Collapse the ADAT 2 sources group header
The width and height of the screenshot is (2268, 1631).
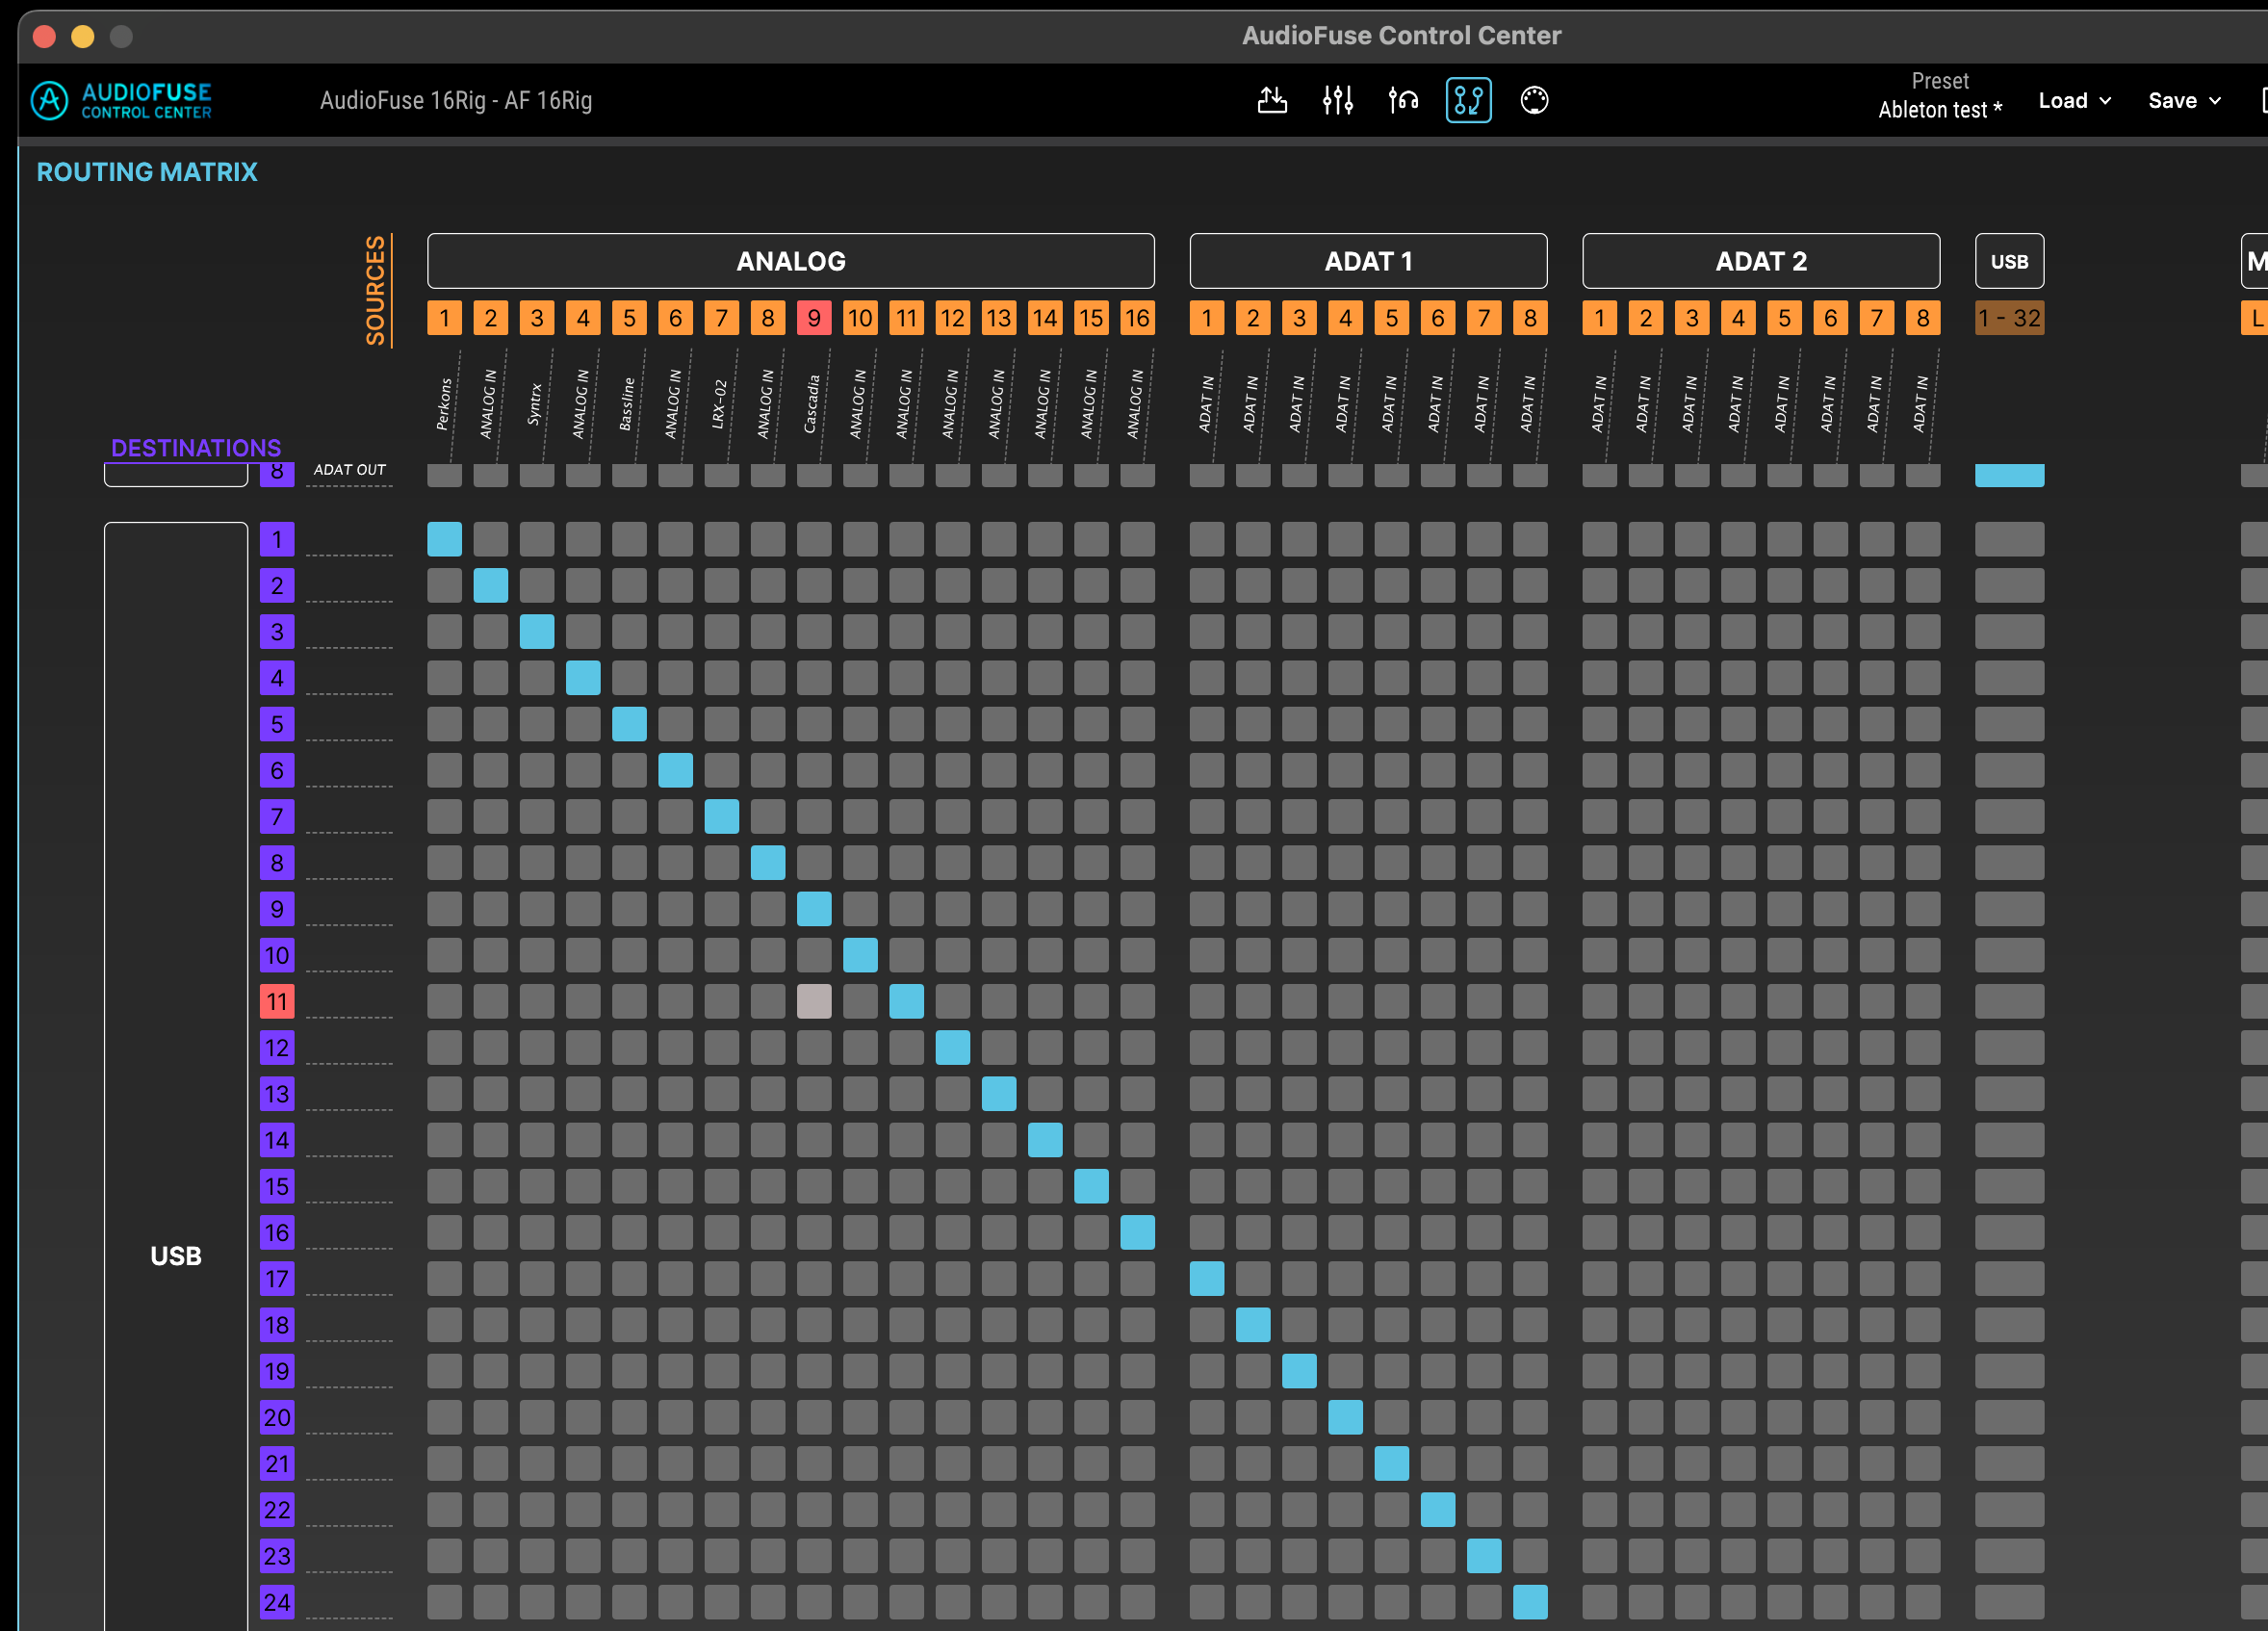(1761, 261)
